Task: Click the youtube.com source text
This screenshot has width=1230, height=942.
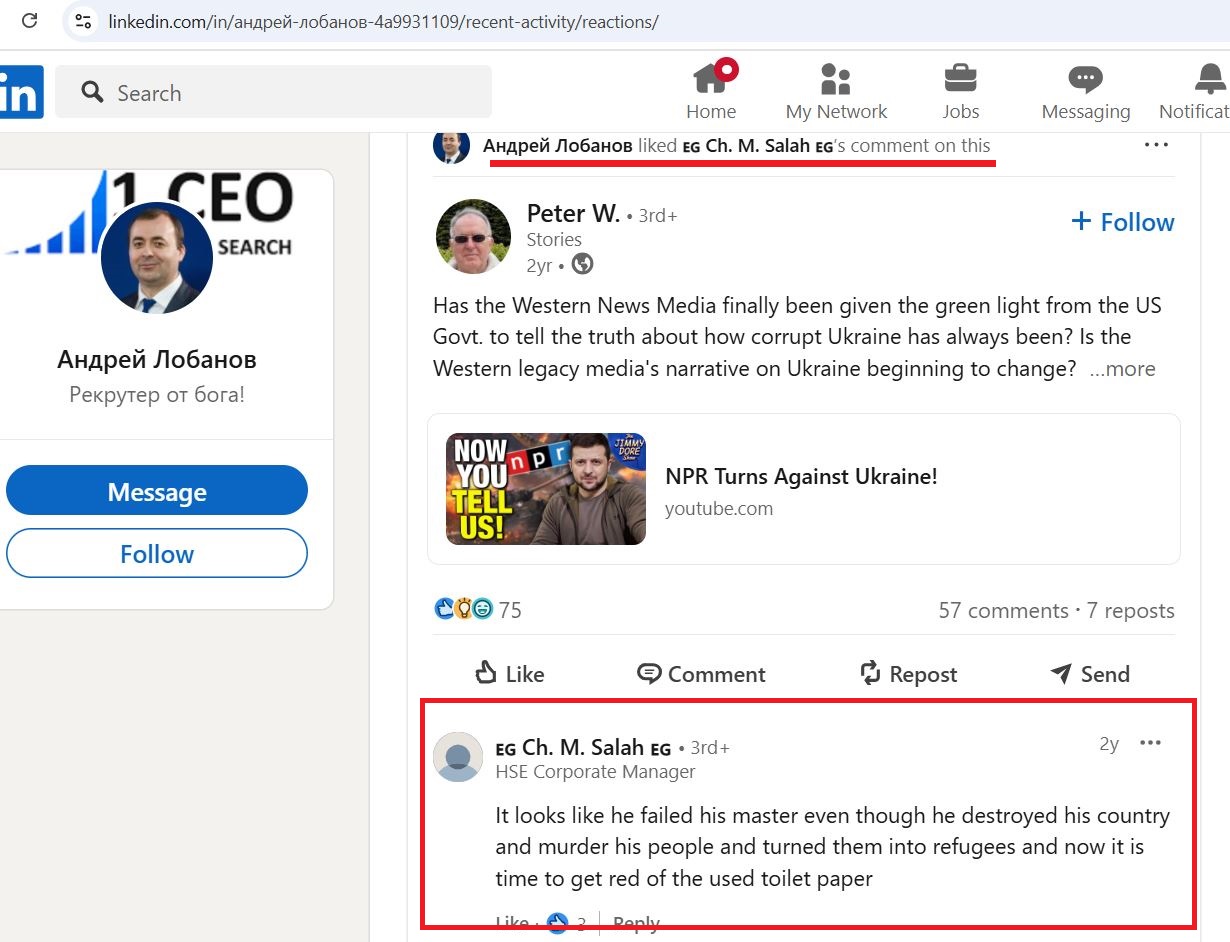Action: tap(719, 508)
